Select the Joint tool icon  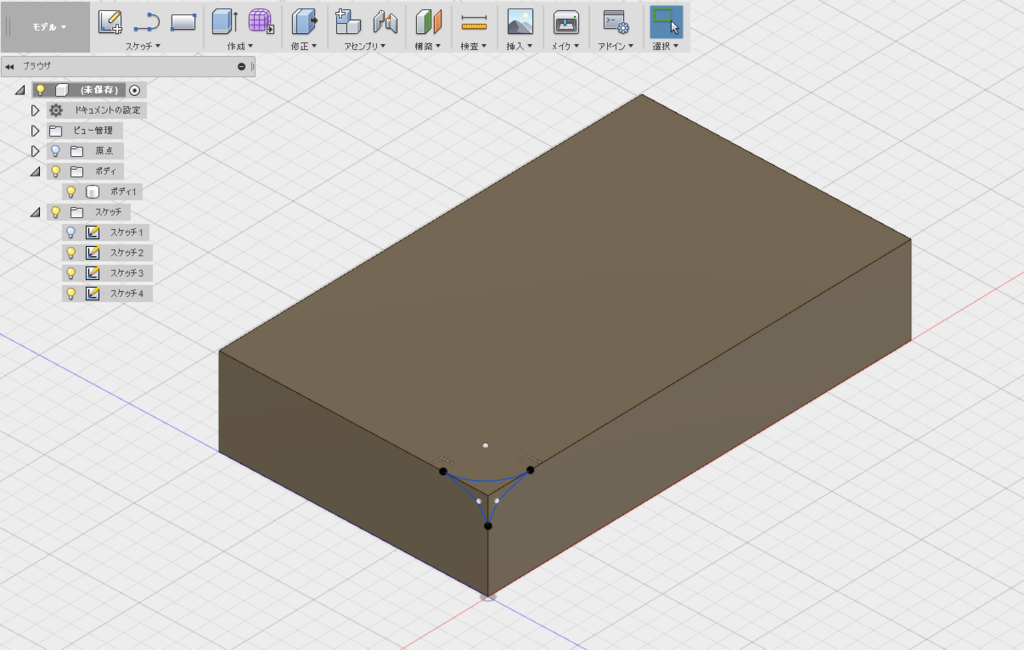click(x=385, y=22)
